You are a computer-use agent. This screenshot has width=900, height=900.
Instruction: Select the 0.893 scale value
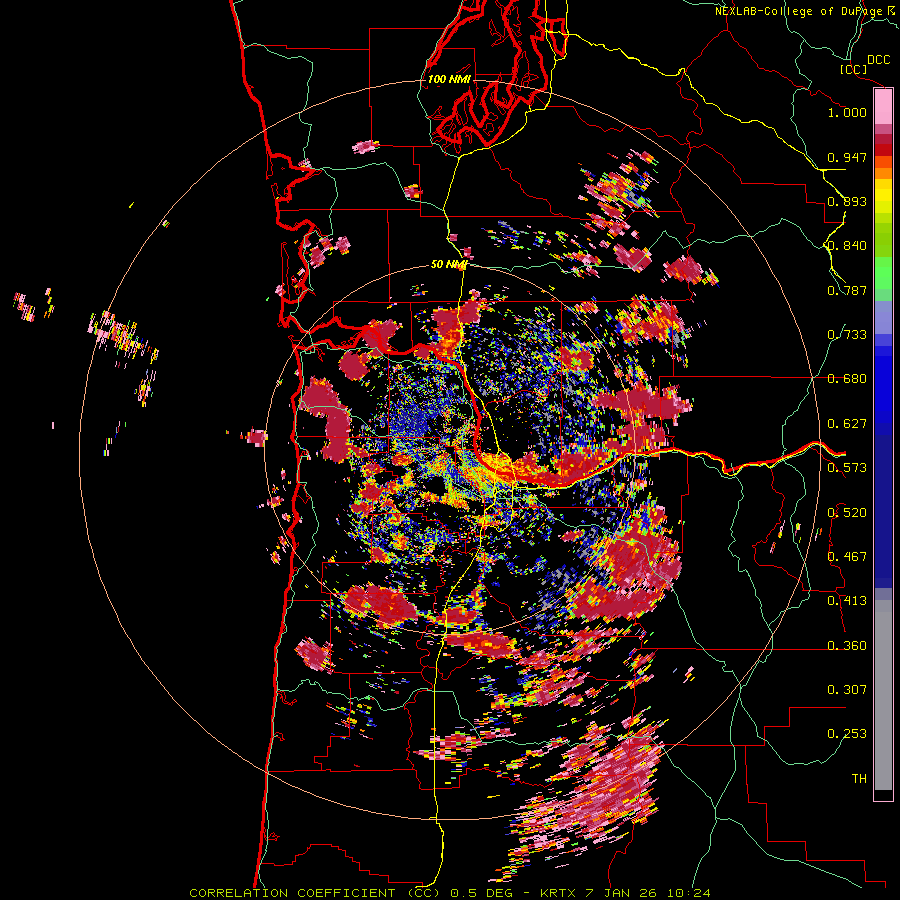[847, 201]
